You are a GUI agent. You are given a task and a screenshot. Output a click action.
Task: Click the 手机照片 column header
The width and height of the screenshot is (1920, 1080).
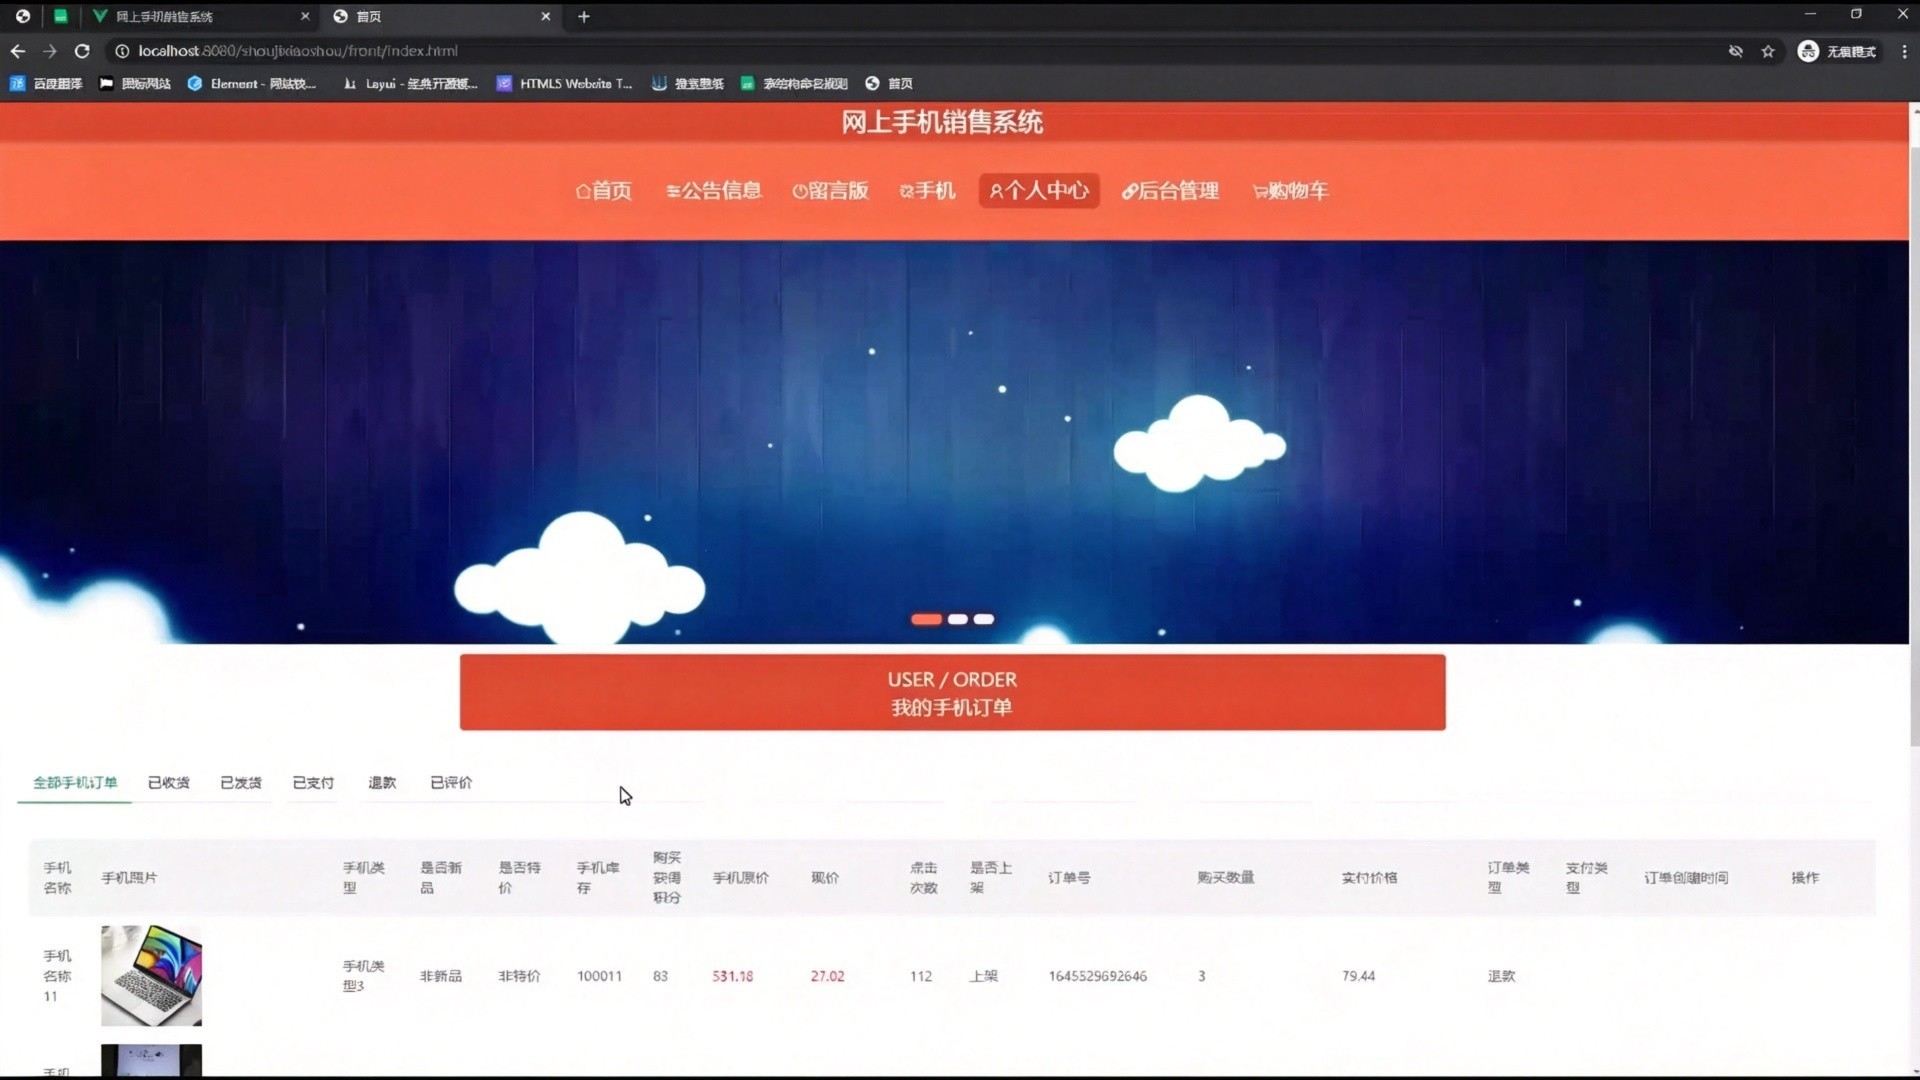(x=129, y=878)
